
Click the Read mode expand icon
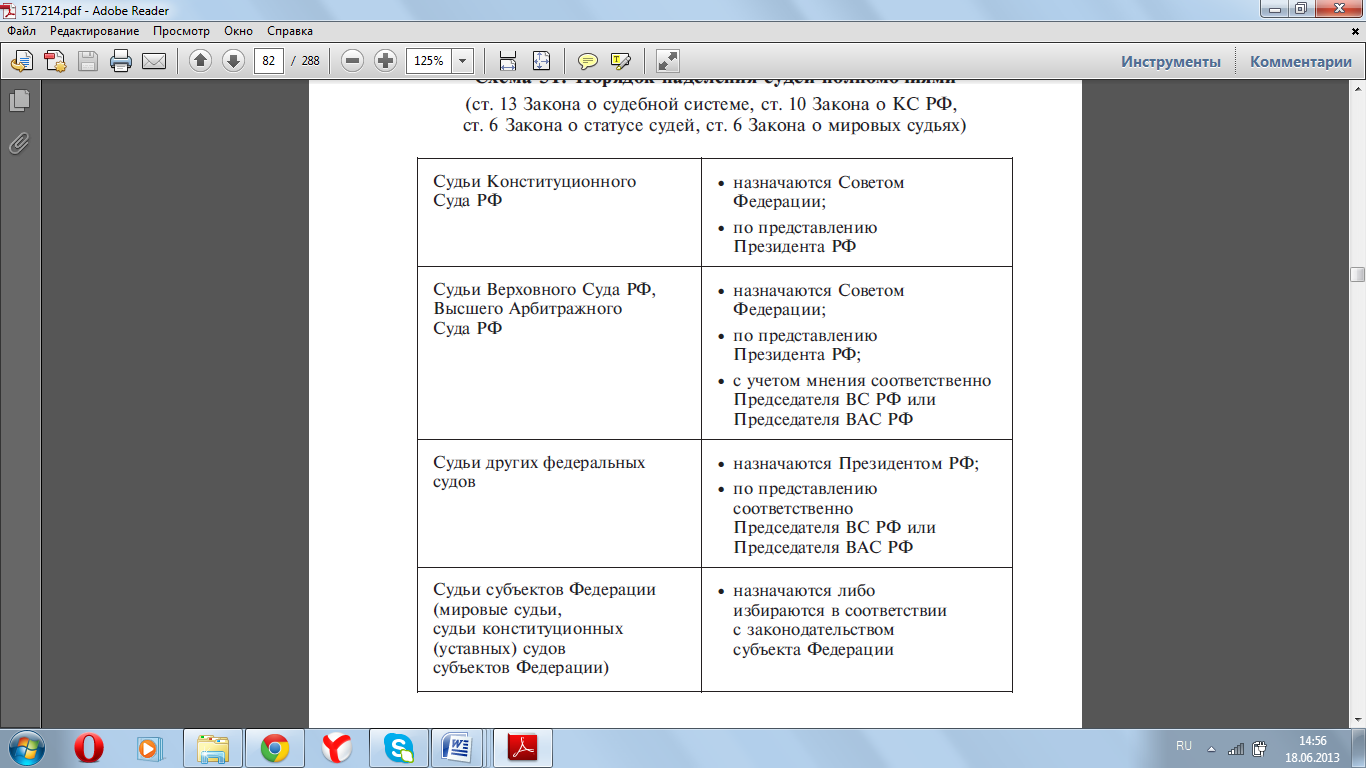pyautogui.click(x=668, y=61)
